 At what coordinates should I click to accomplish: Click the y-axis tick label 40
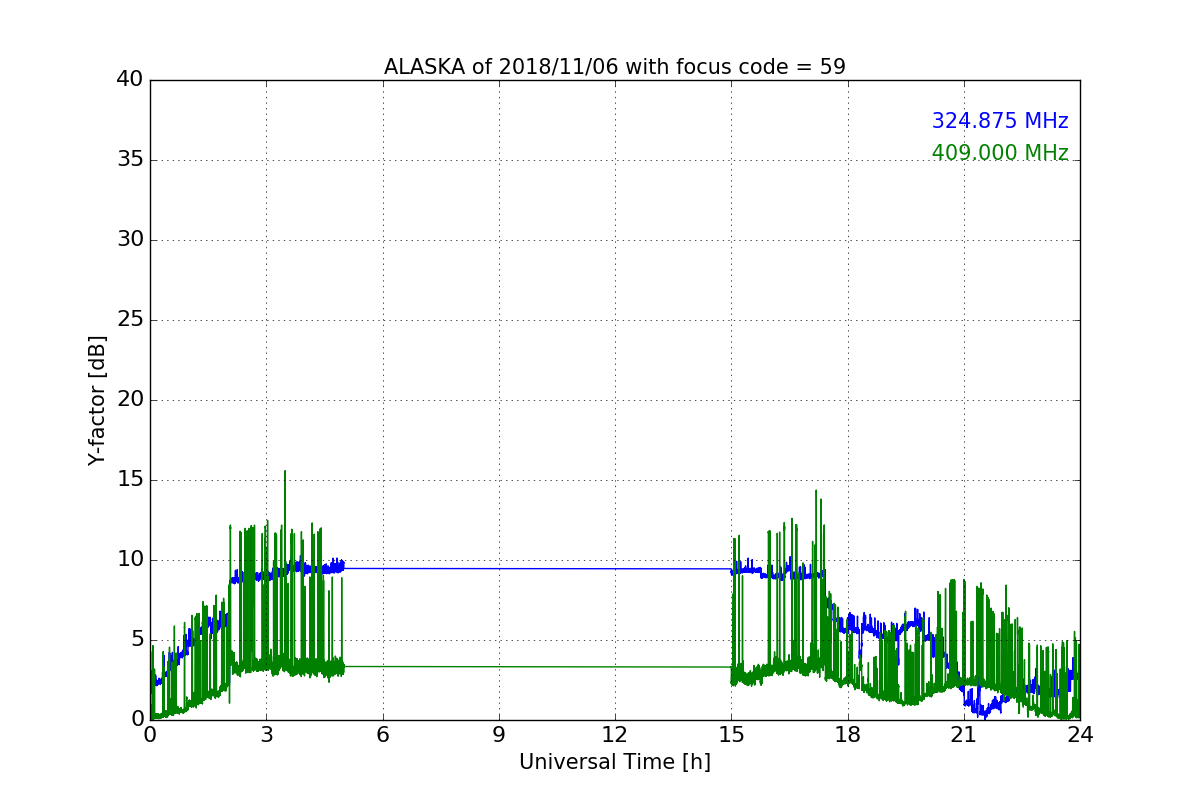(x=129, y=80)
